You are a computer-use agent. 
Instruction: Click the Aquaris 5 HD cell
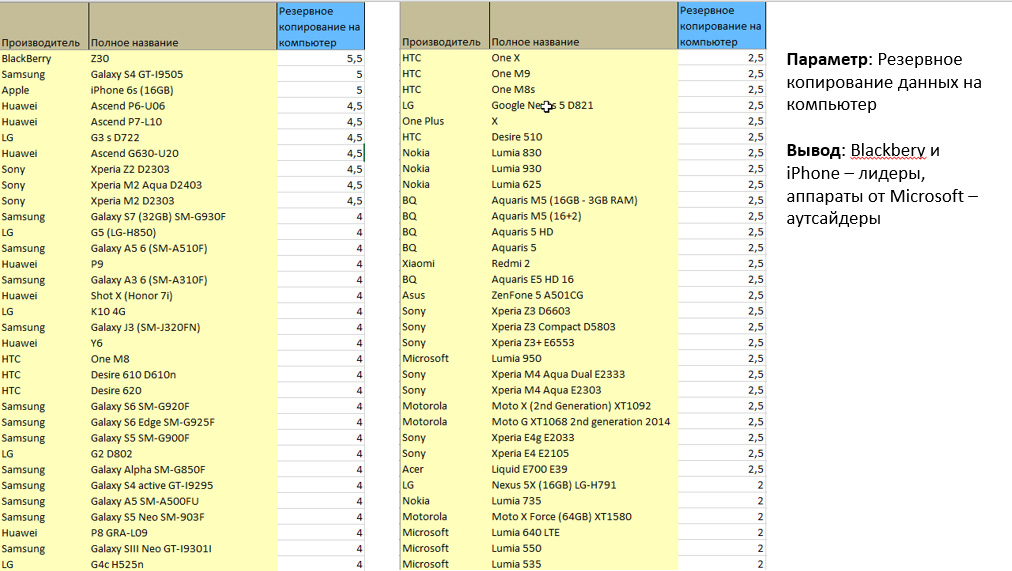point(584,232)
